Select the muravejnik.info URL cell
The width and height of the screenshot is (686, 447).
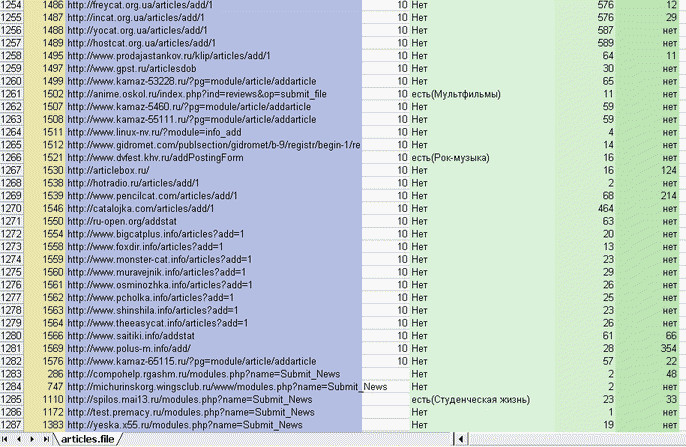click(x=214, y=272)
